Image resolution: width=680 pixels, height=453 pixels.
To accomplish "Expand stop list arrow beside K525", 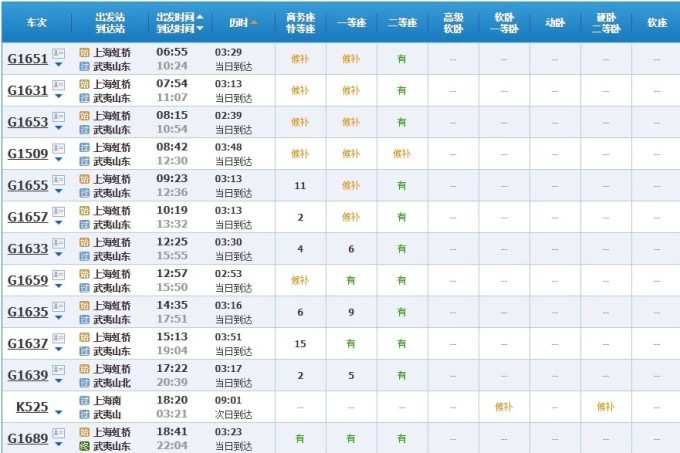I will pos(59,412).
